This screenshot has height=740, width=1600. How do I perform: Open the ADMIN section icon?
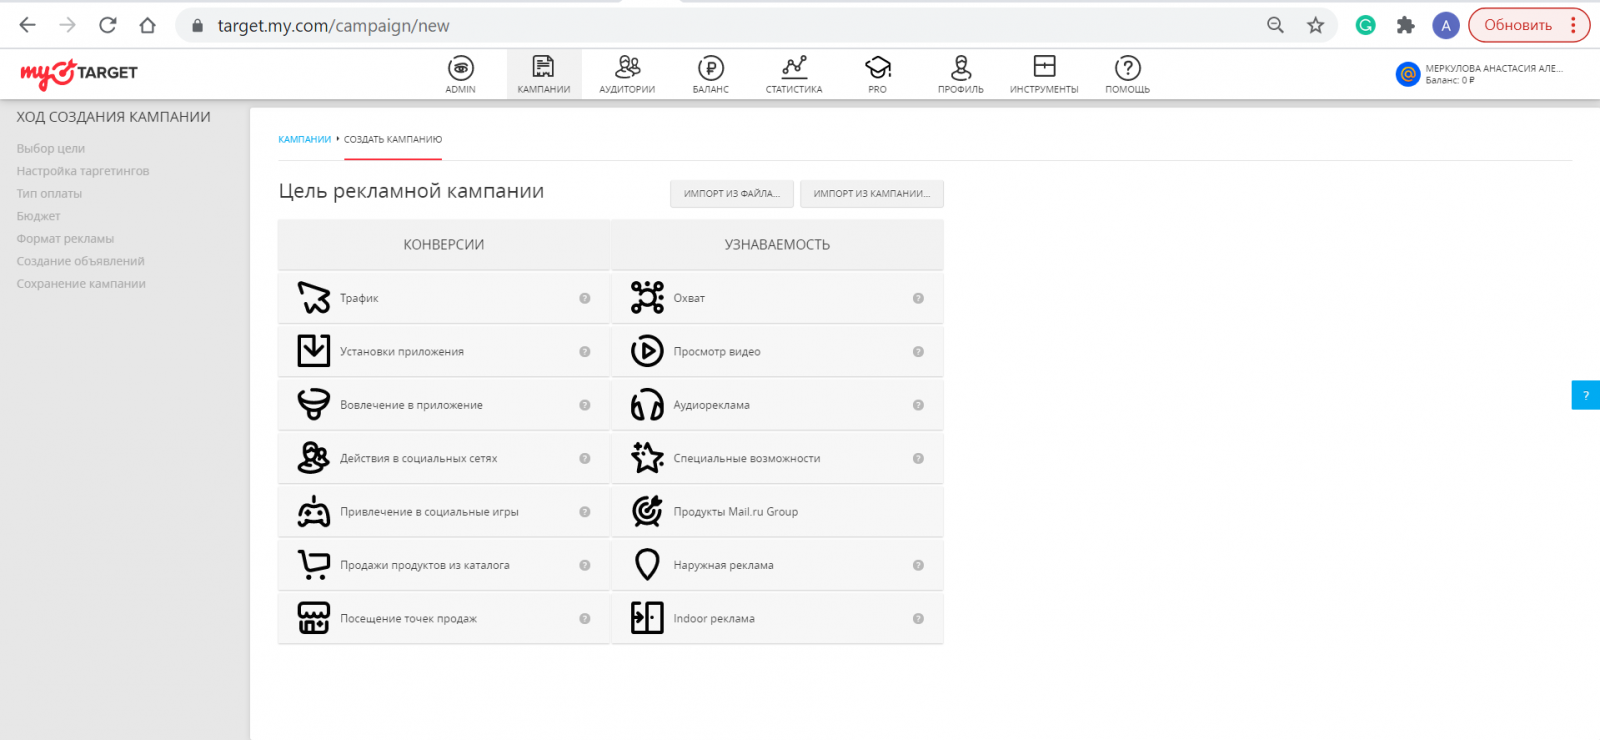click(461, 68)
